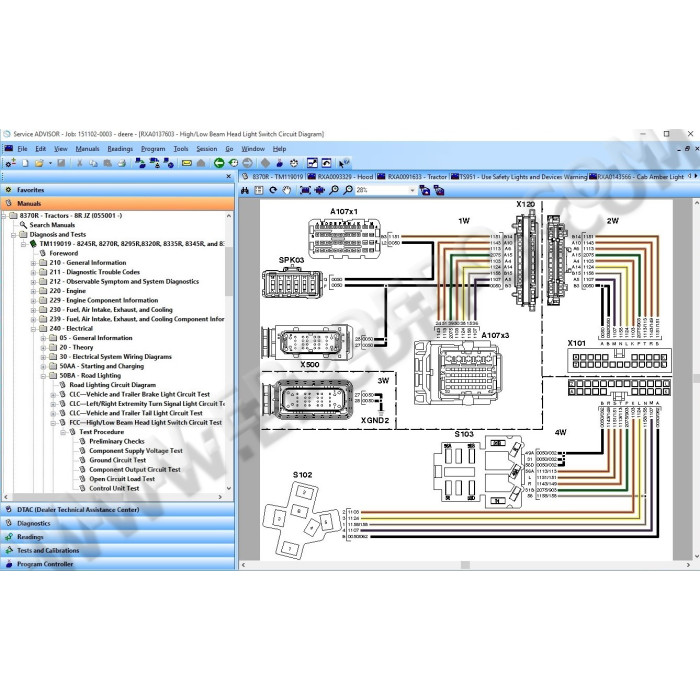Select Search Manuals in the tree
The image size is (700, 700).
pyautogui.click(x=52, y=225)
